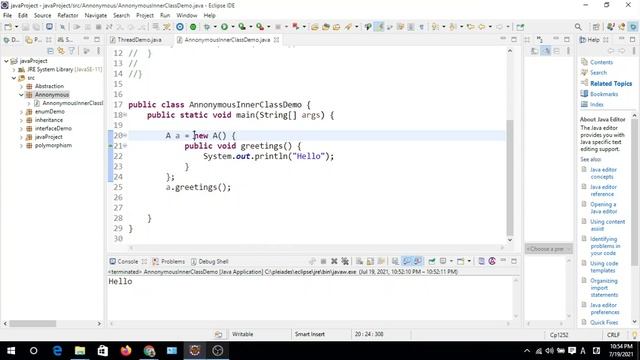Click the Remove All Terminated Launches double-X icon
The image size is (640, 360).
pyautogui.click(x=345, y=261)
